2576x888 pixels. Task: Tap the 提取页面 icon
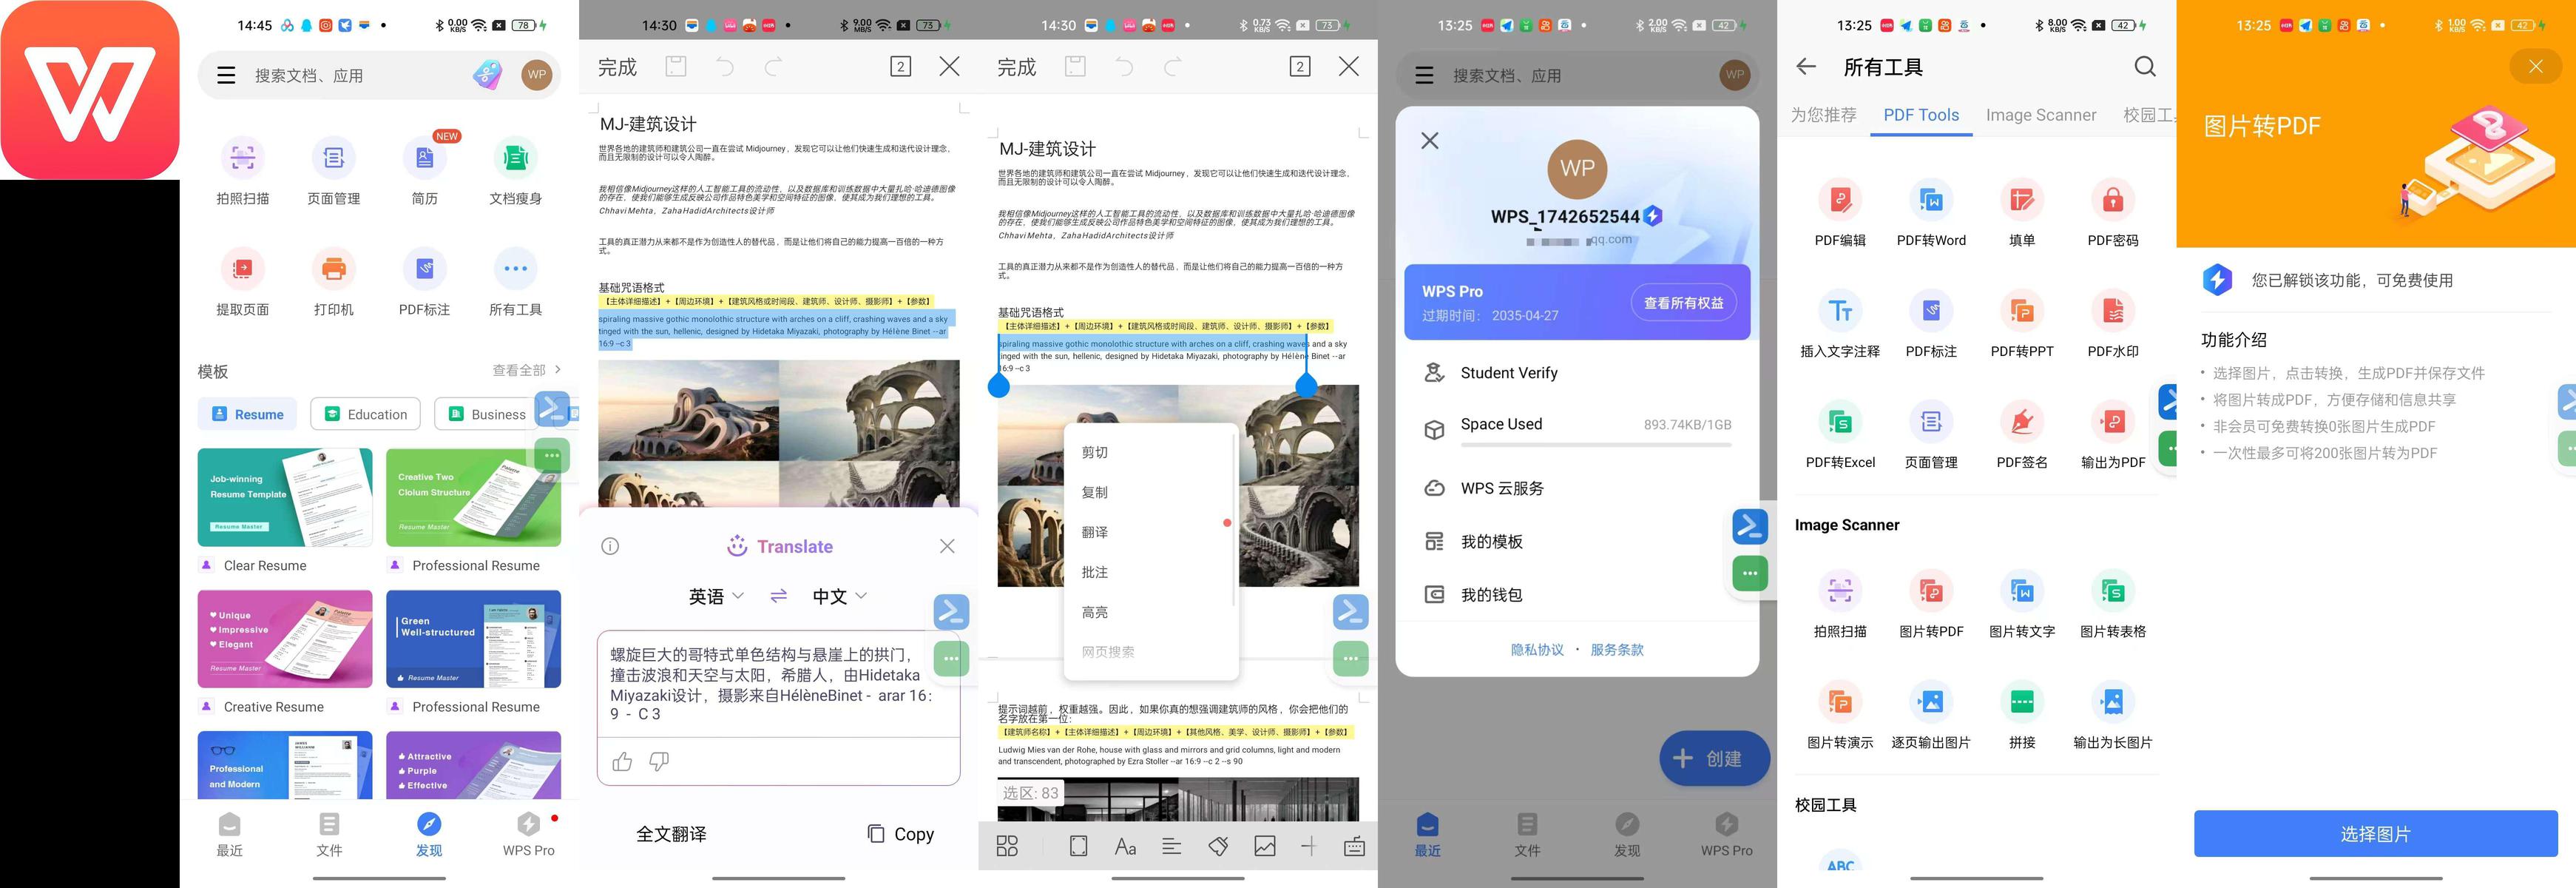tap(243, 269)
